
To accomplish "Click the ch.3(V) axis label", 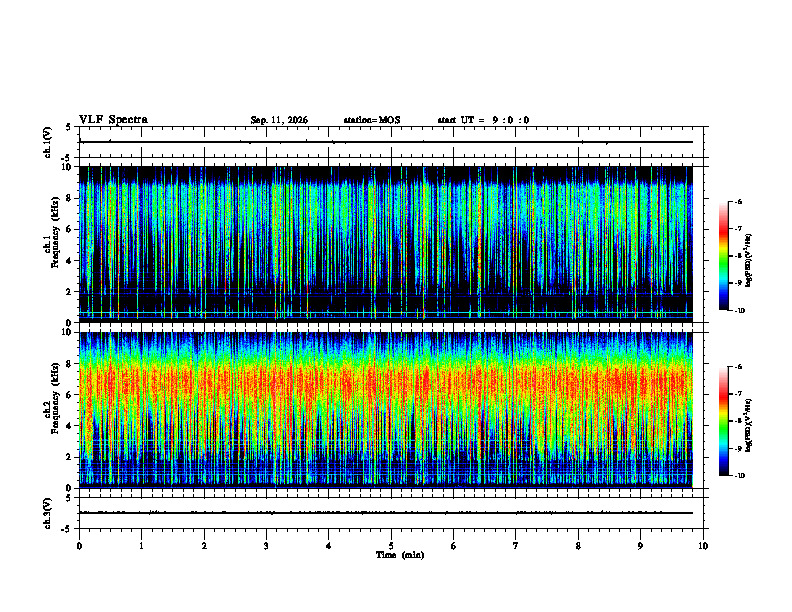I will click(x=48, y=513).
